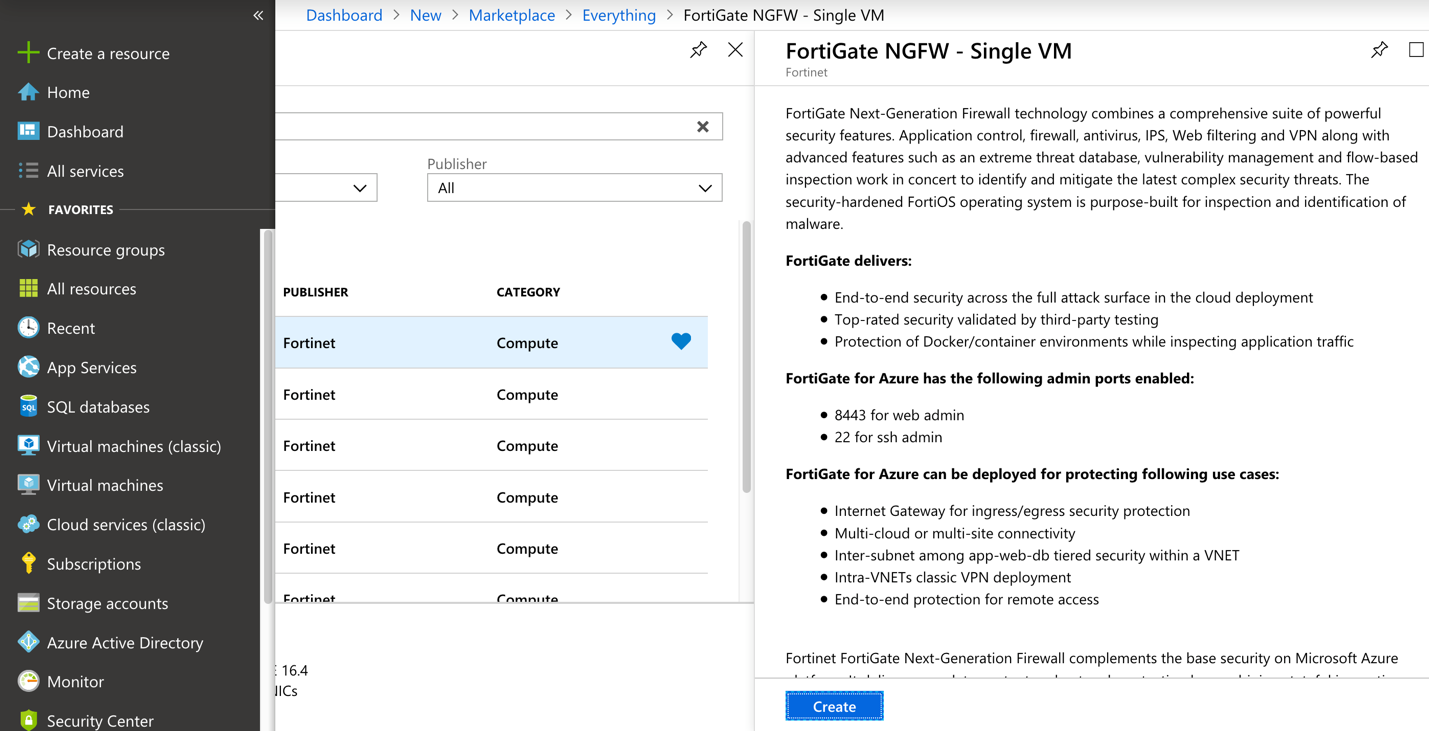Click the Monitor gauge icon
The height and width of the screenshot is (731, 1429).
[28, 681]
